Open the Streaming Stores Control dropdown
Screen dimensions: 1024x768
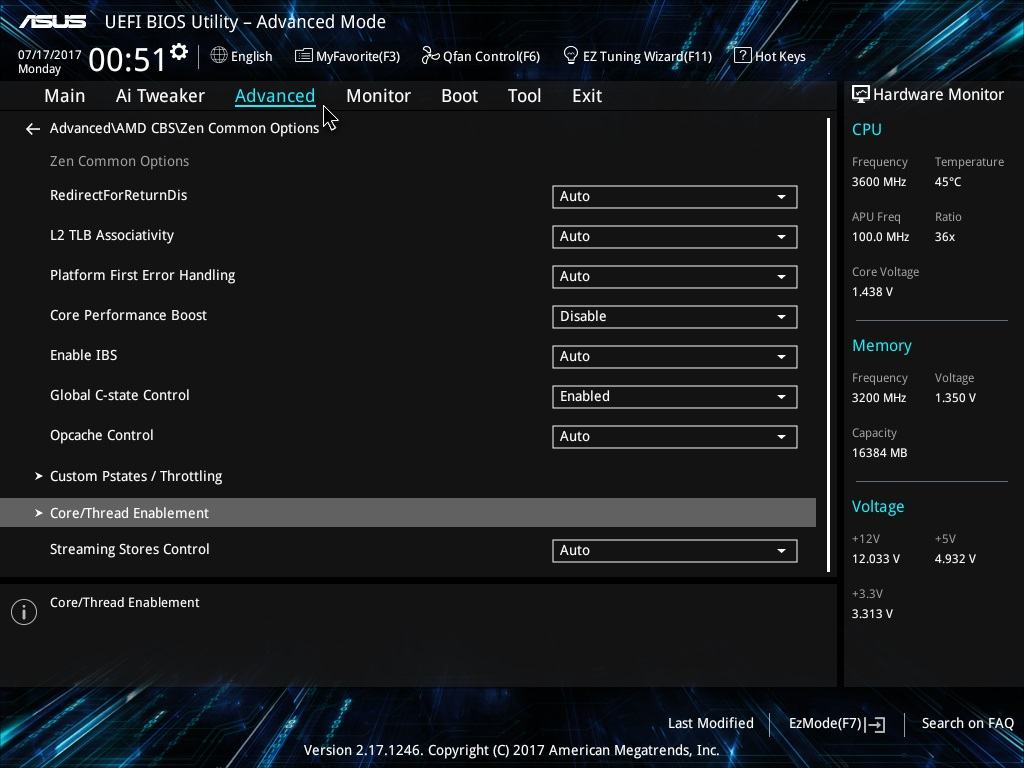(675, 551)
